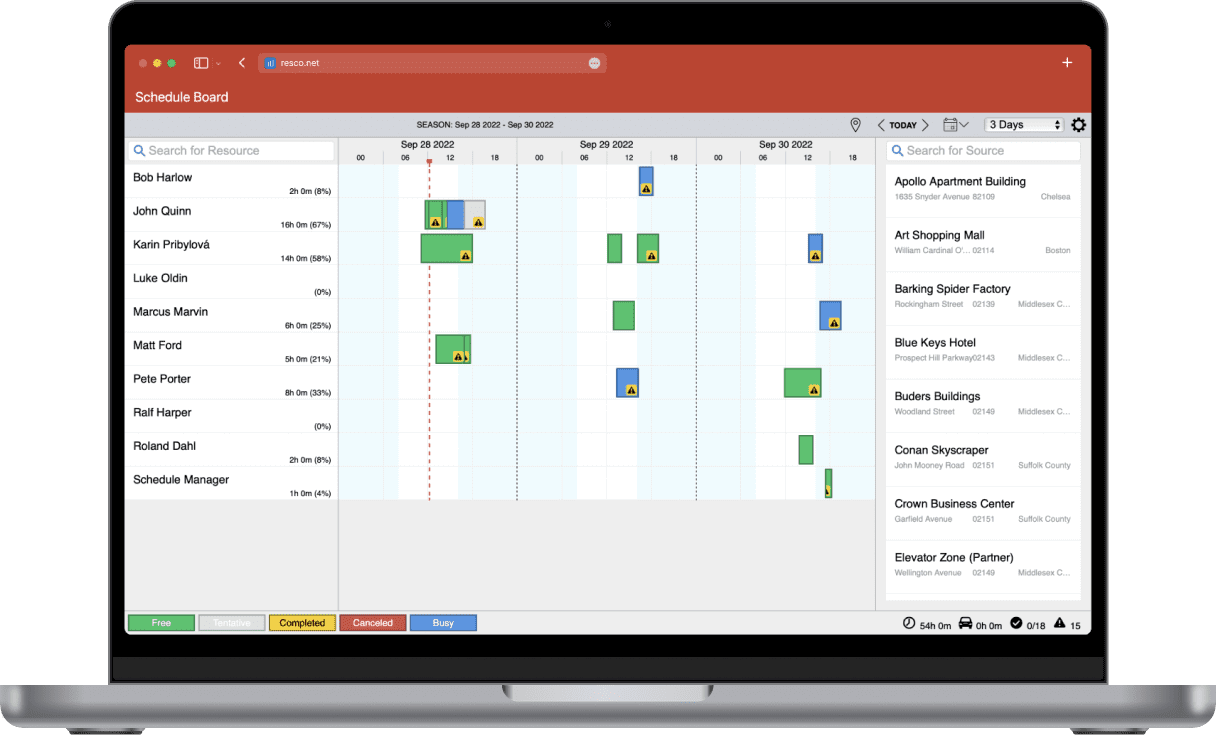Select the Tentative status legend

[x=232, y=623]
